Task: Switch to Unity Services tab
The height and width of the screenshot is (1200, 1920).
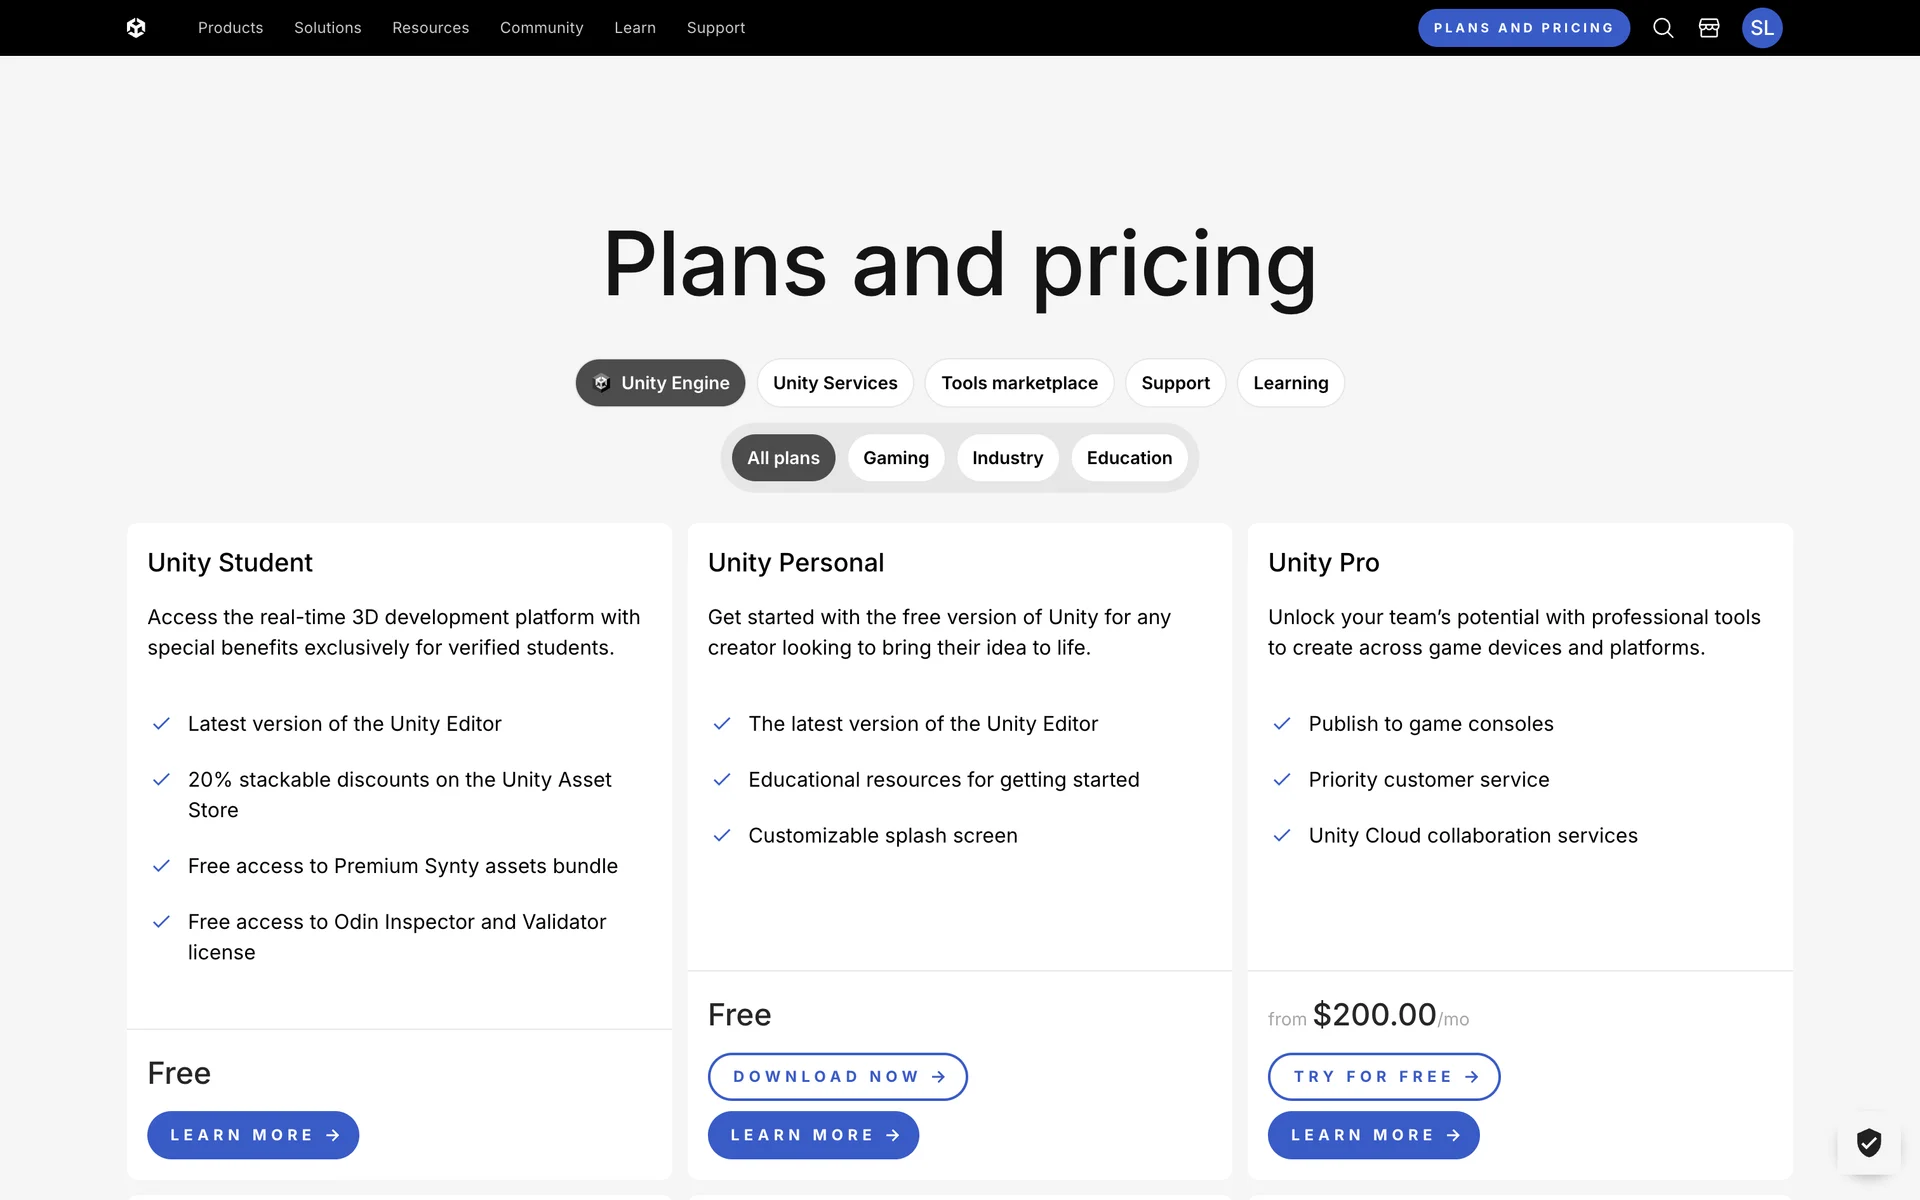Action: click(x=835, y=383)
